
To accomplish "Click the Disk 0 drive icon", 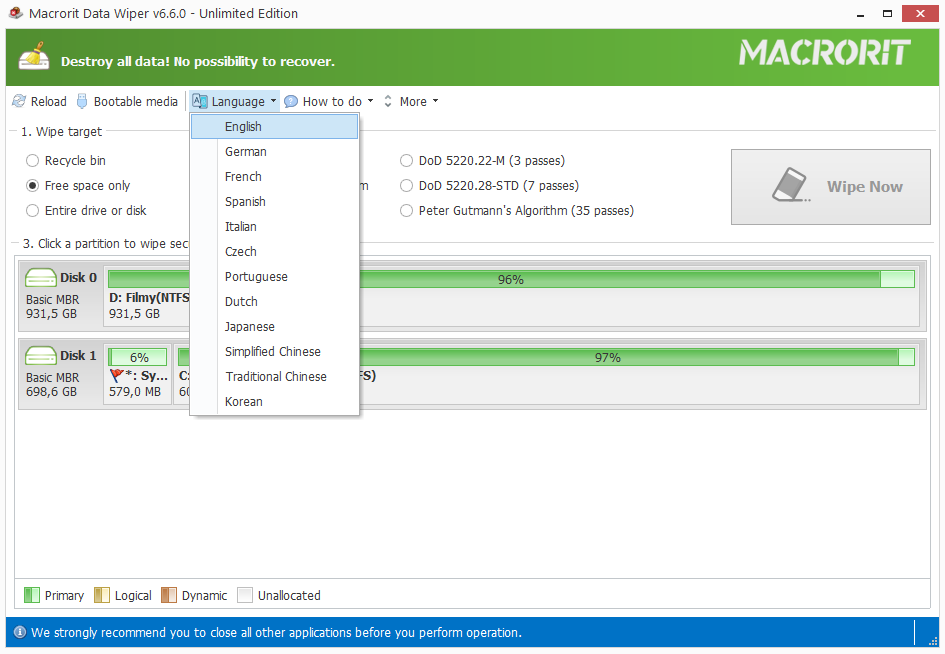I will [x=41, y=278].
